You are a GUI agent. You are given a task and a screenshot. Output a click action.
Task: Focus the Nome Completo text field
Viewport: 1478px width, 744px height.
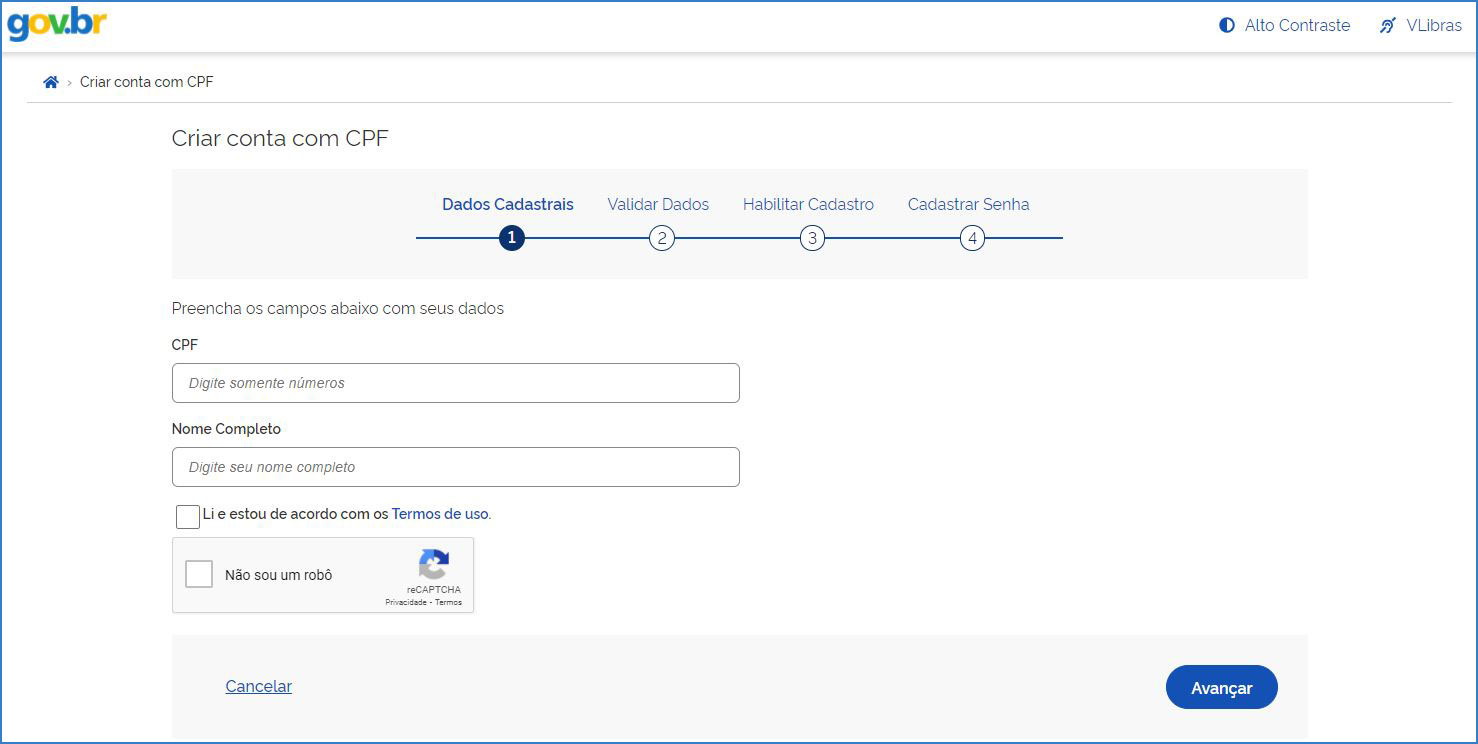pyautogui.click(x=455, y=467)
